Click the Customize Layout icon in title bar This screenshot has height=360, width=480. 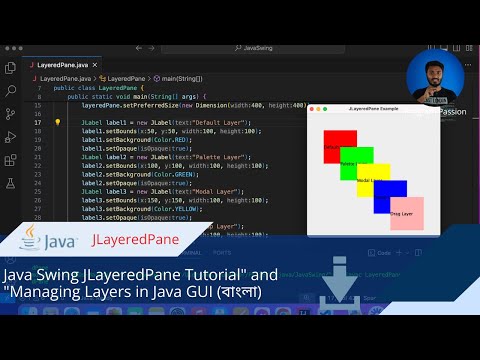469,48
